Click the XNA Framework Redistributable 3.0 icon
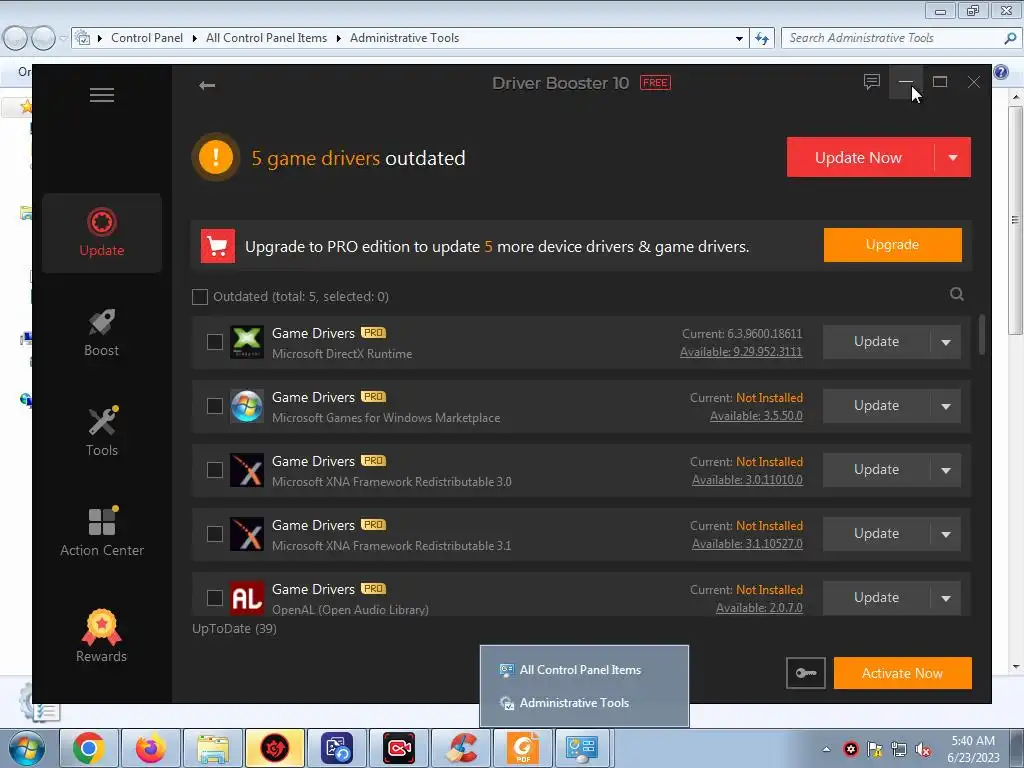Screen dimensions: 1024x768 247,470
